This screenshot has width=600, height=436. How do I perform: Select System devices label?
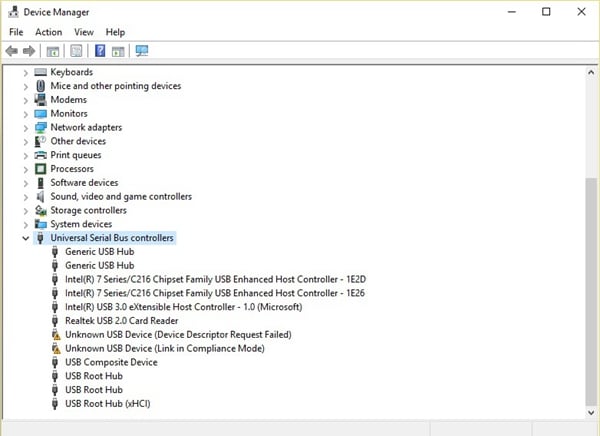tap(82, 224)
